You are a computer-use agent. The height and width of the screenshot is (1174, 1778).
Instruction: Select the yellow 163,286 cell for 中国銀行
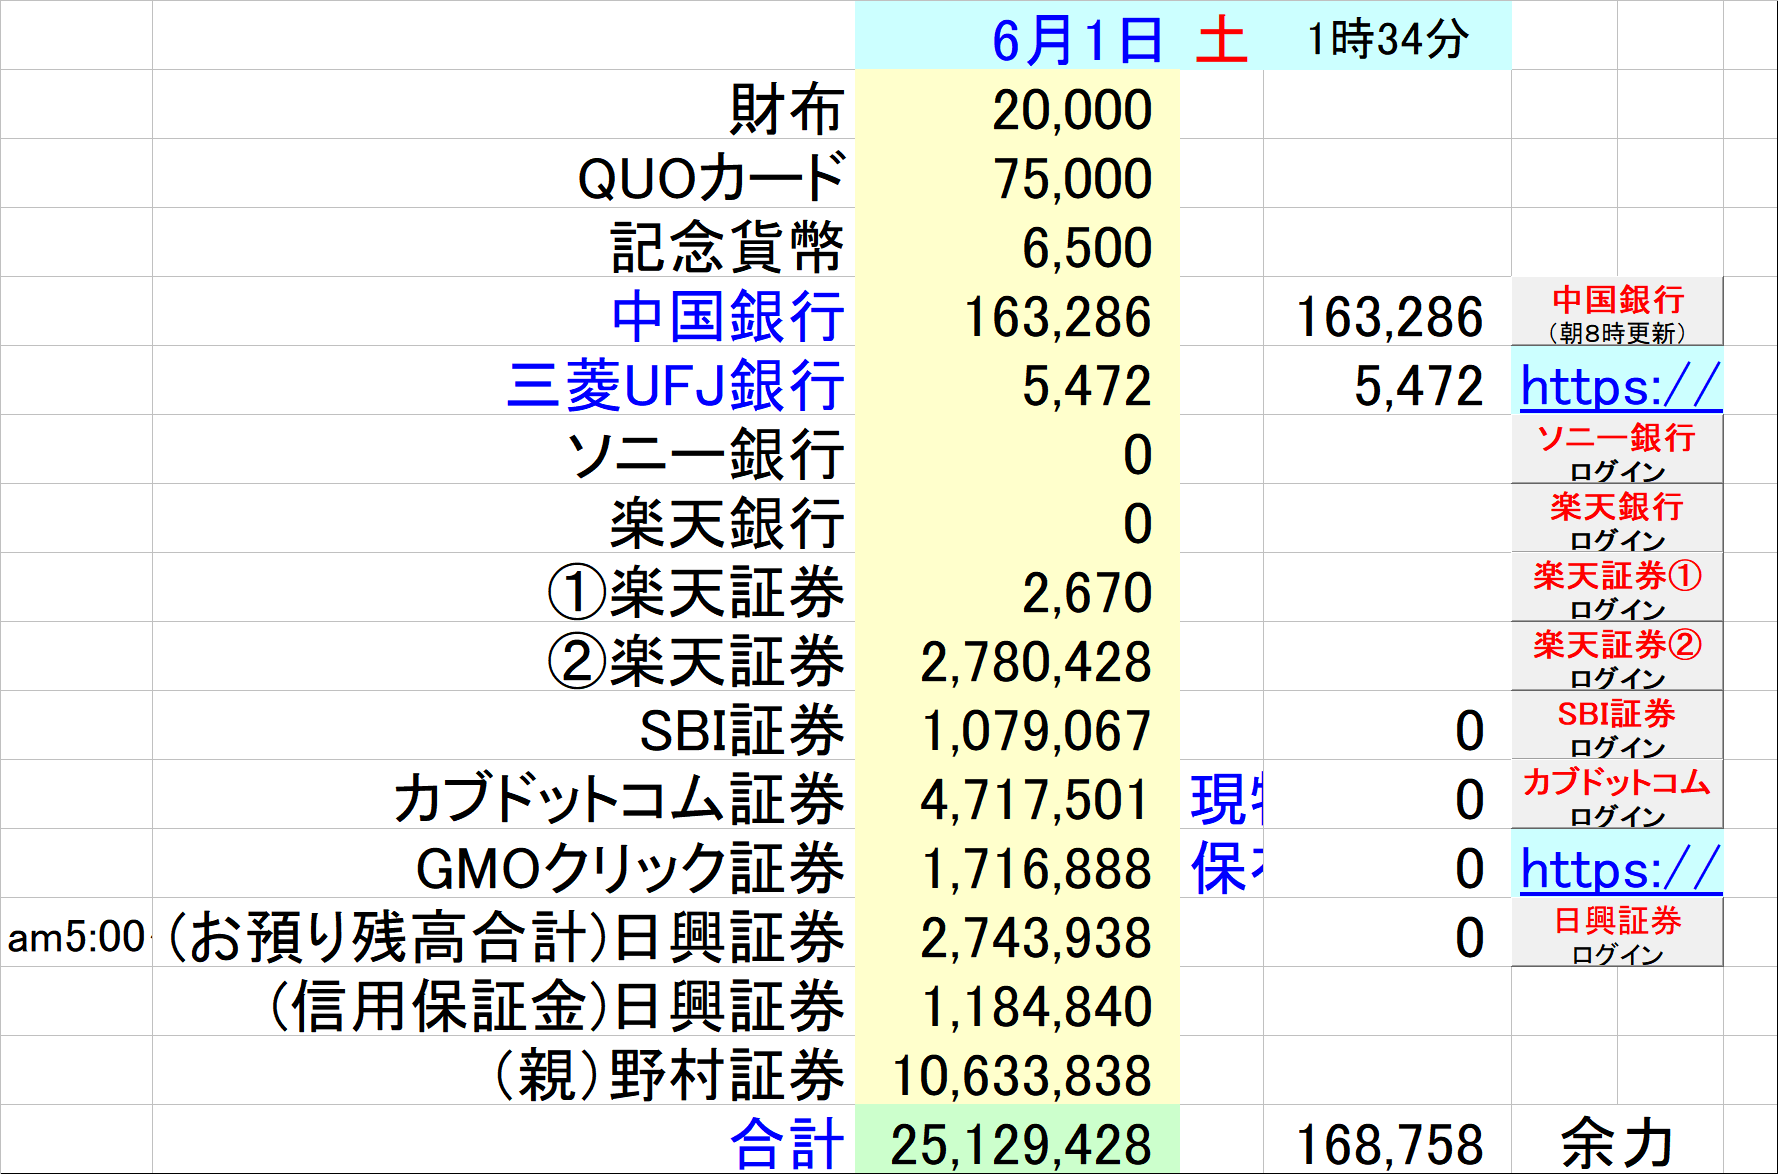pyautogui.click(x=1017, y=312)
